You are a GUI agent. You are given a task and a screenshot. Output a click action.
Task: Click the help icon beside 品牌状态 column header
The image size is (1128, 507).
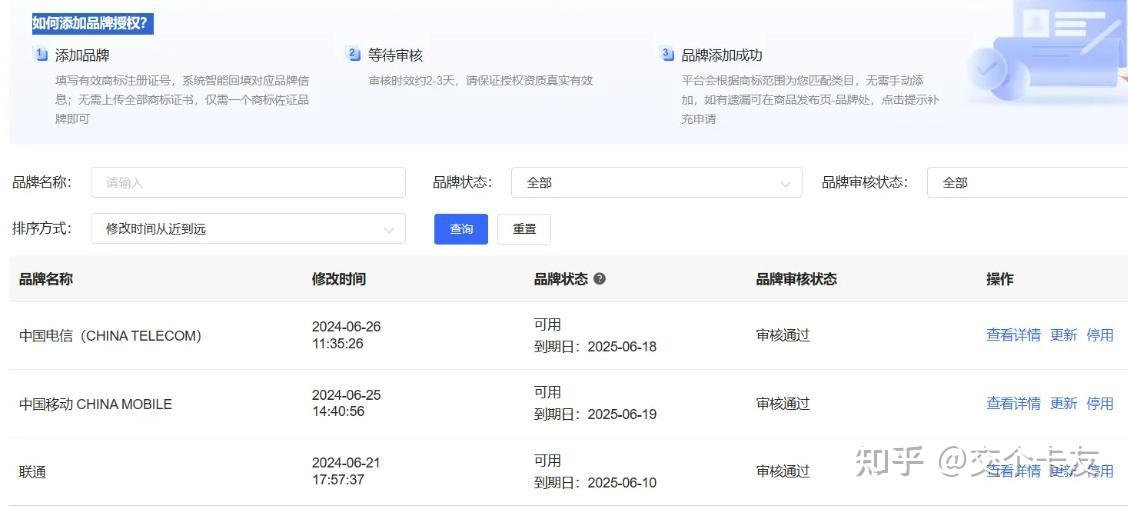[x=599, y=279]
